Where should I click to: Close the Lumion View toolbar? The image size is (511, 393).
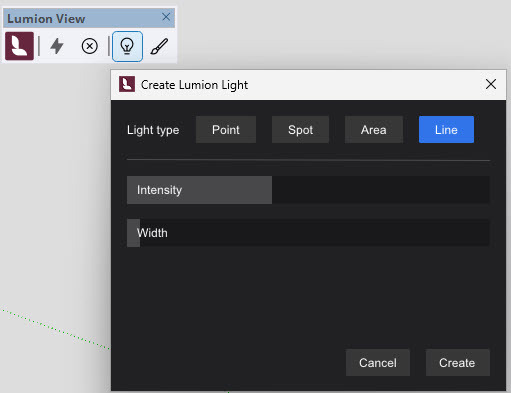click(166, 17)
